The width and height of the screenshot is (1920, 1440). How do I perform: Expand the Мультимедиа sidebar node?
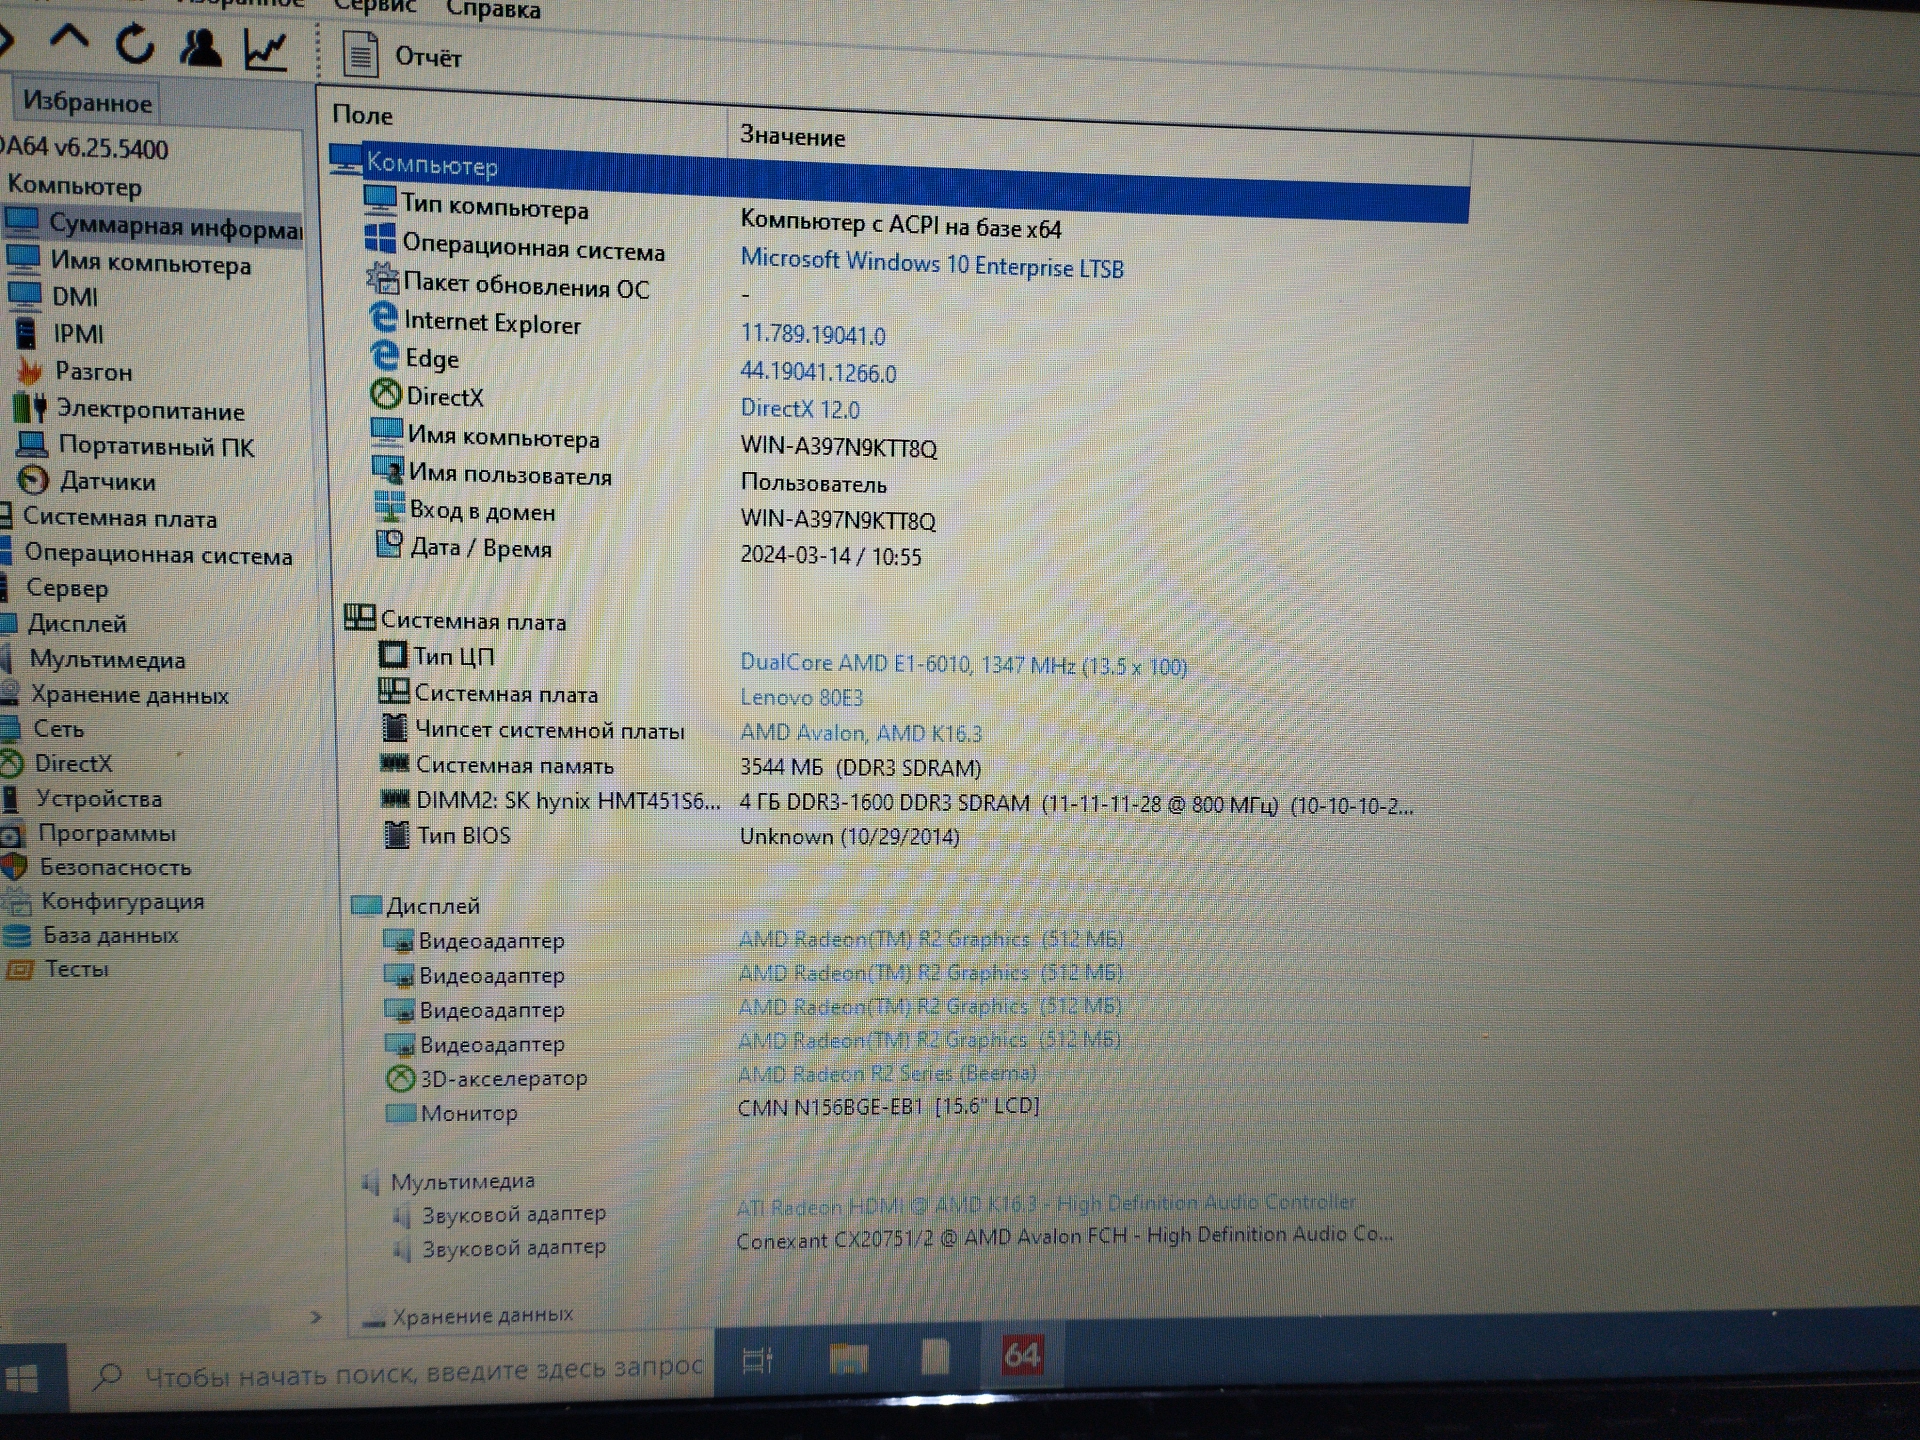coord(93,660)
